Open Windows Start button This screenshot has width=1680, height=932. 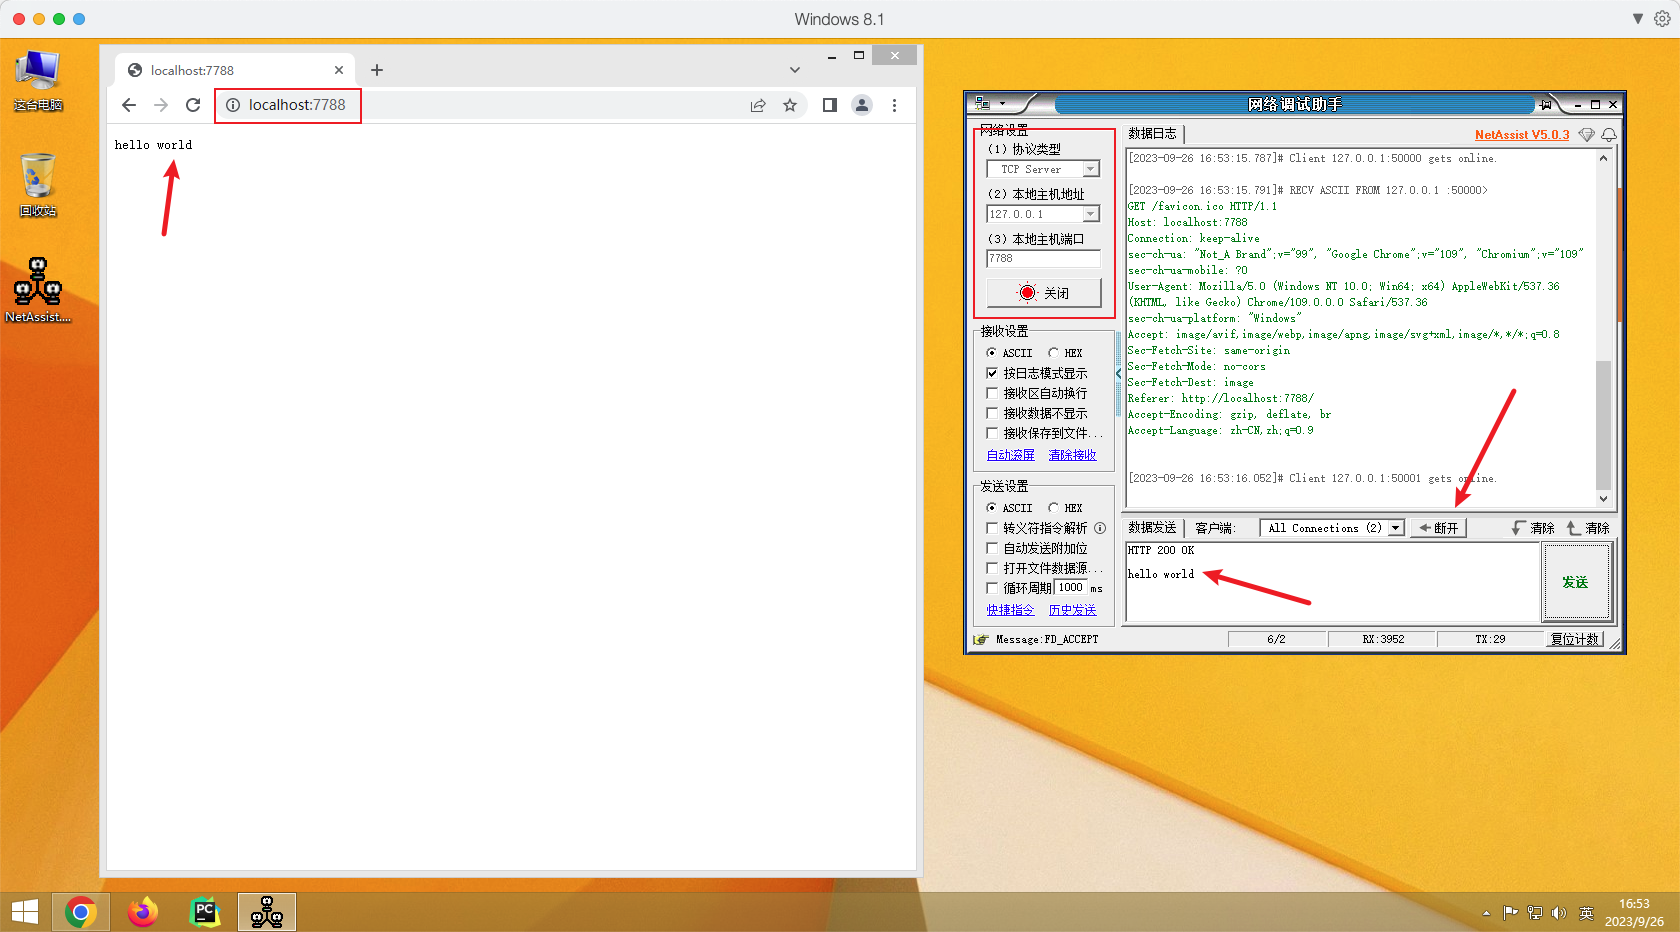25,912
